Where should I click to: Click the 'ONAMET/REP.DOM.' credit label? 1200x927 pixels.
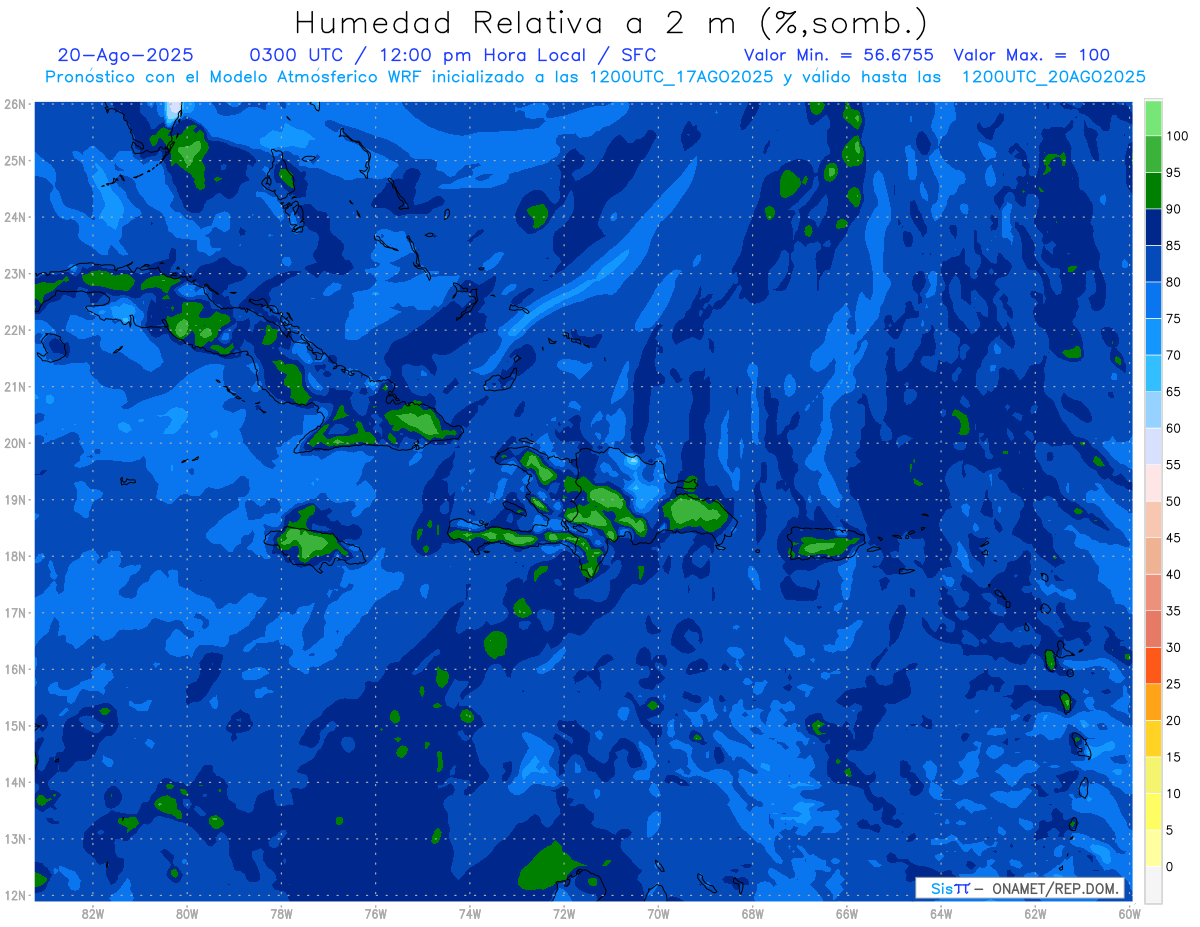point(1056,889)
